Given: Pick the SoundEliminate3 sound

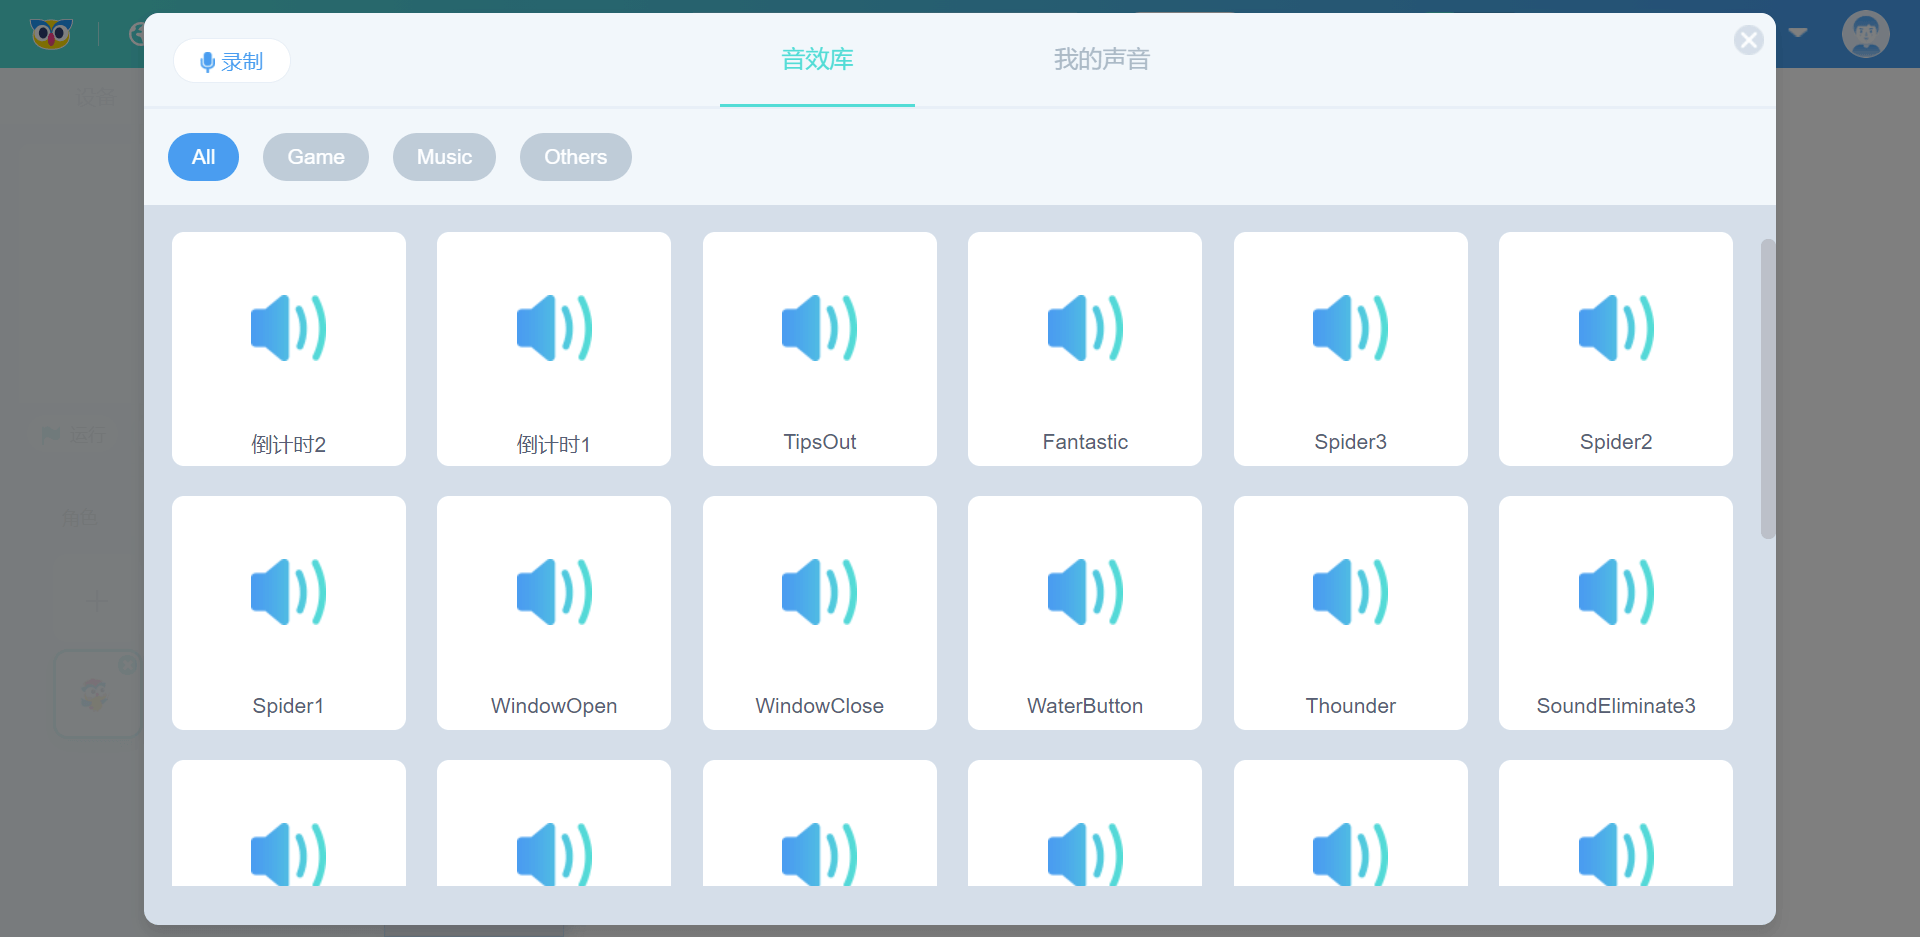Looking at the screenshot, I should (1616, 613).
